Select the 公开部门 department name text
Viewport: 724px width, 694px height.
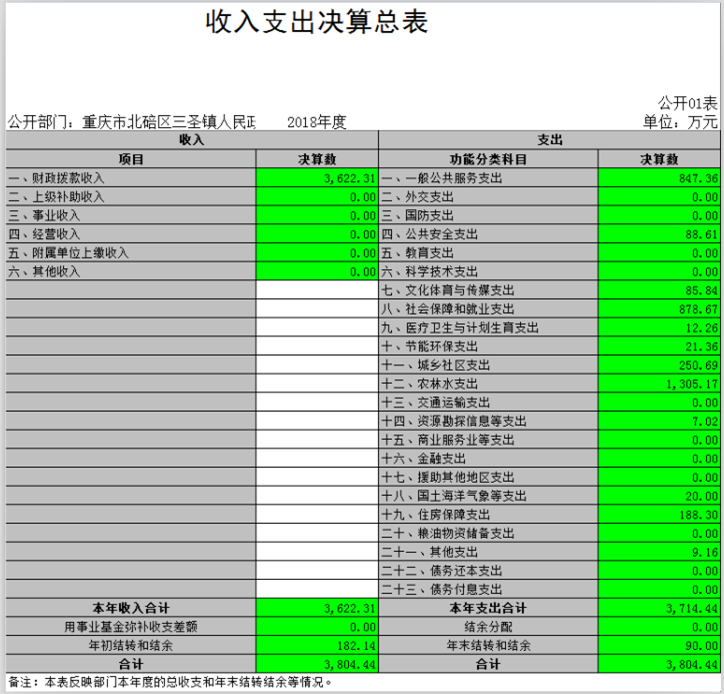132,122
